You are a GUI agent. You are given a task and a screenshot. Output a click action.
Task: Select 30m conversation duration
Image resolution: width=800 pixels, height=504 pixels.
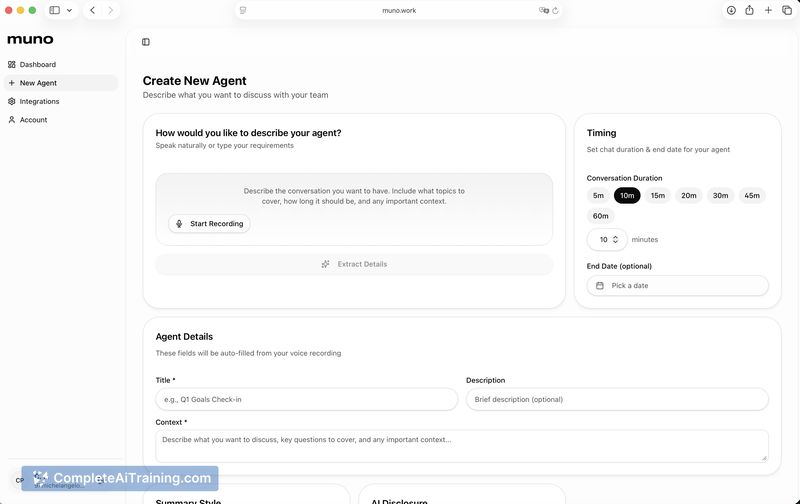coord(720,195)
